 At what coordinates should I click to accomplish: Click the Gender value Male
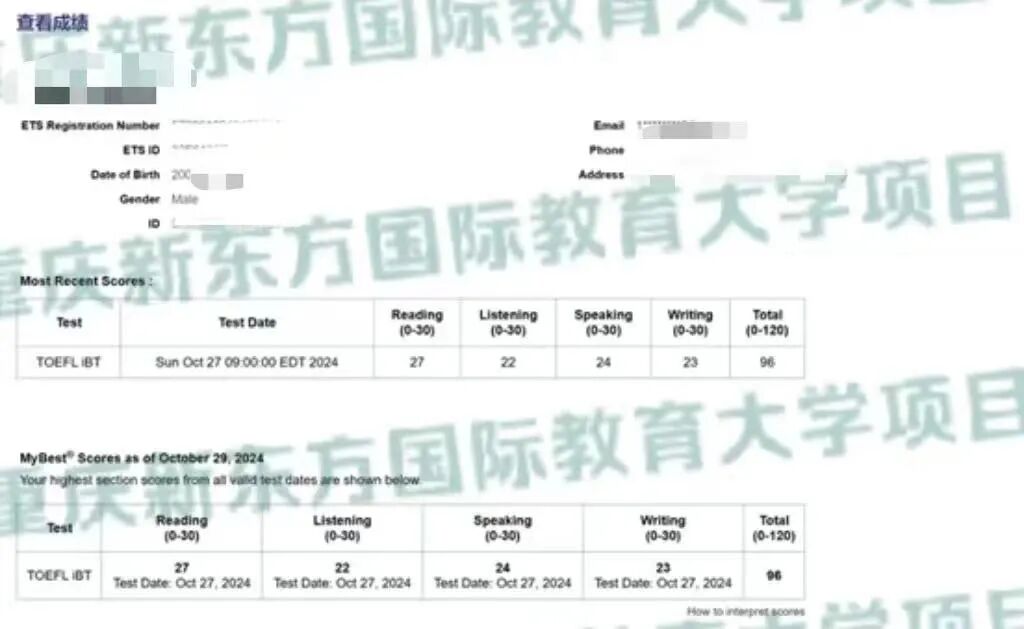pyautogui.click(x=185, y=199)
